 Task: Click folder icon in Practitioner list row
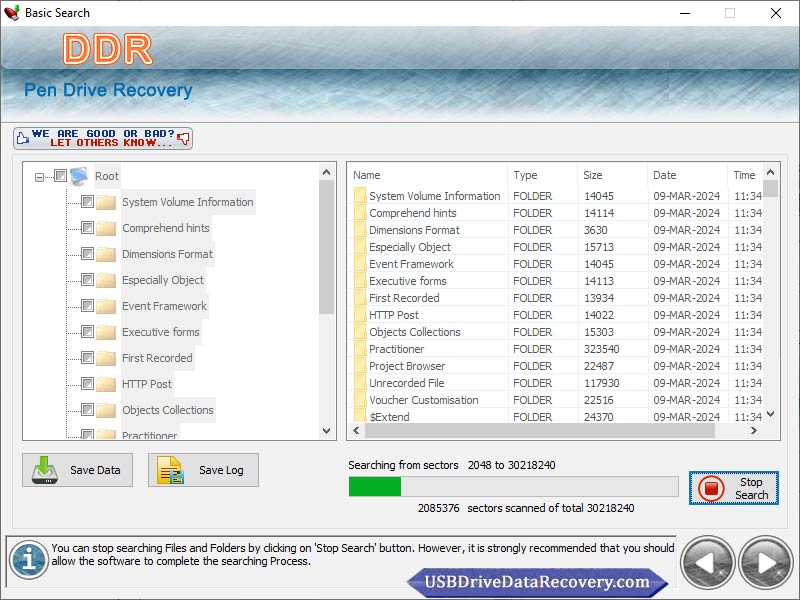pyautogui.click(x=360, y=349)
